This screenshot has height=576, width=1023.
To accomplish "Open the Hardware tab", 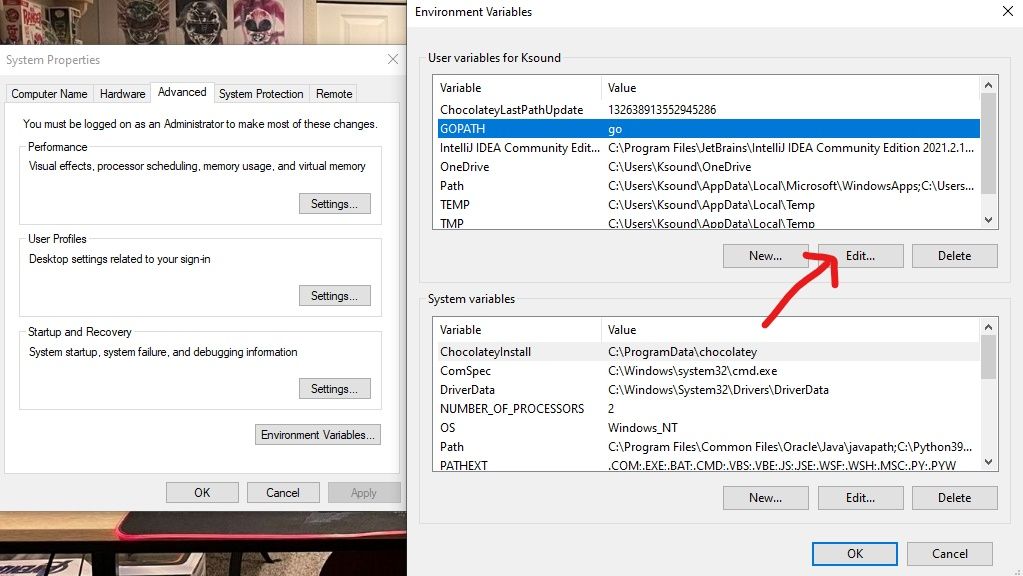I will (x=123, y=94).
